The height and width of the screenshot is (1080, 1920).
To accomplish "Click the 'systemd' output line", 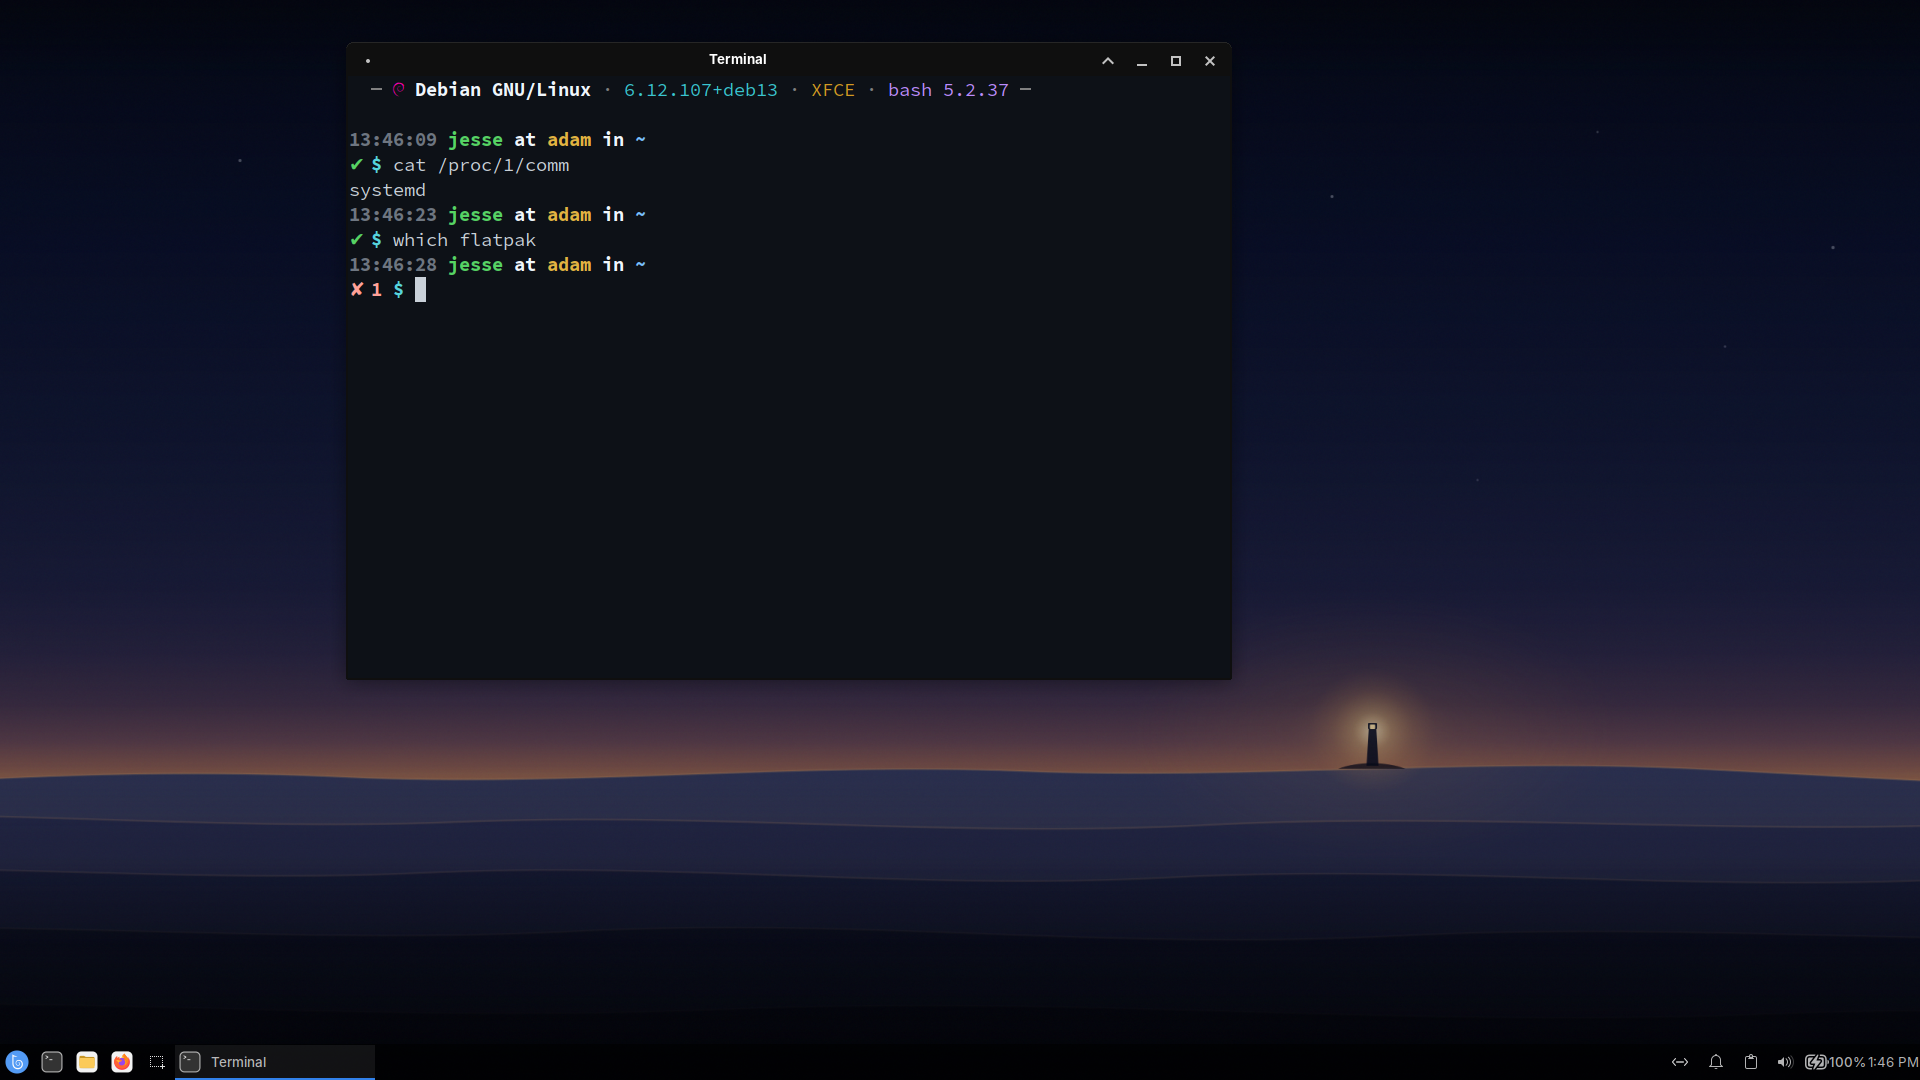I will tap(387, 190).
